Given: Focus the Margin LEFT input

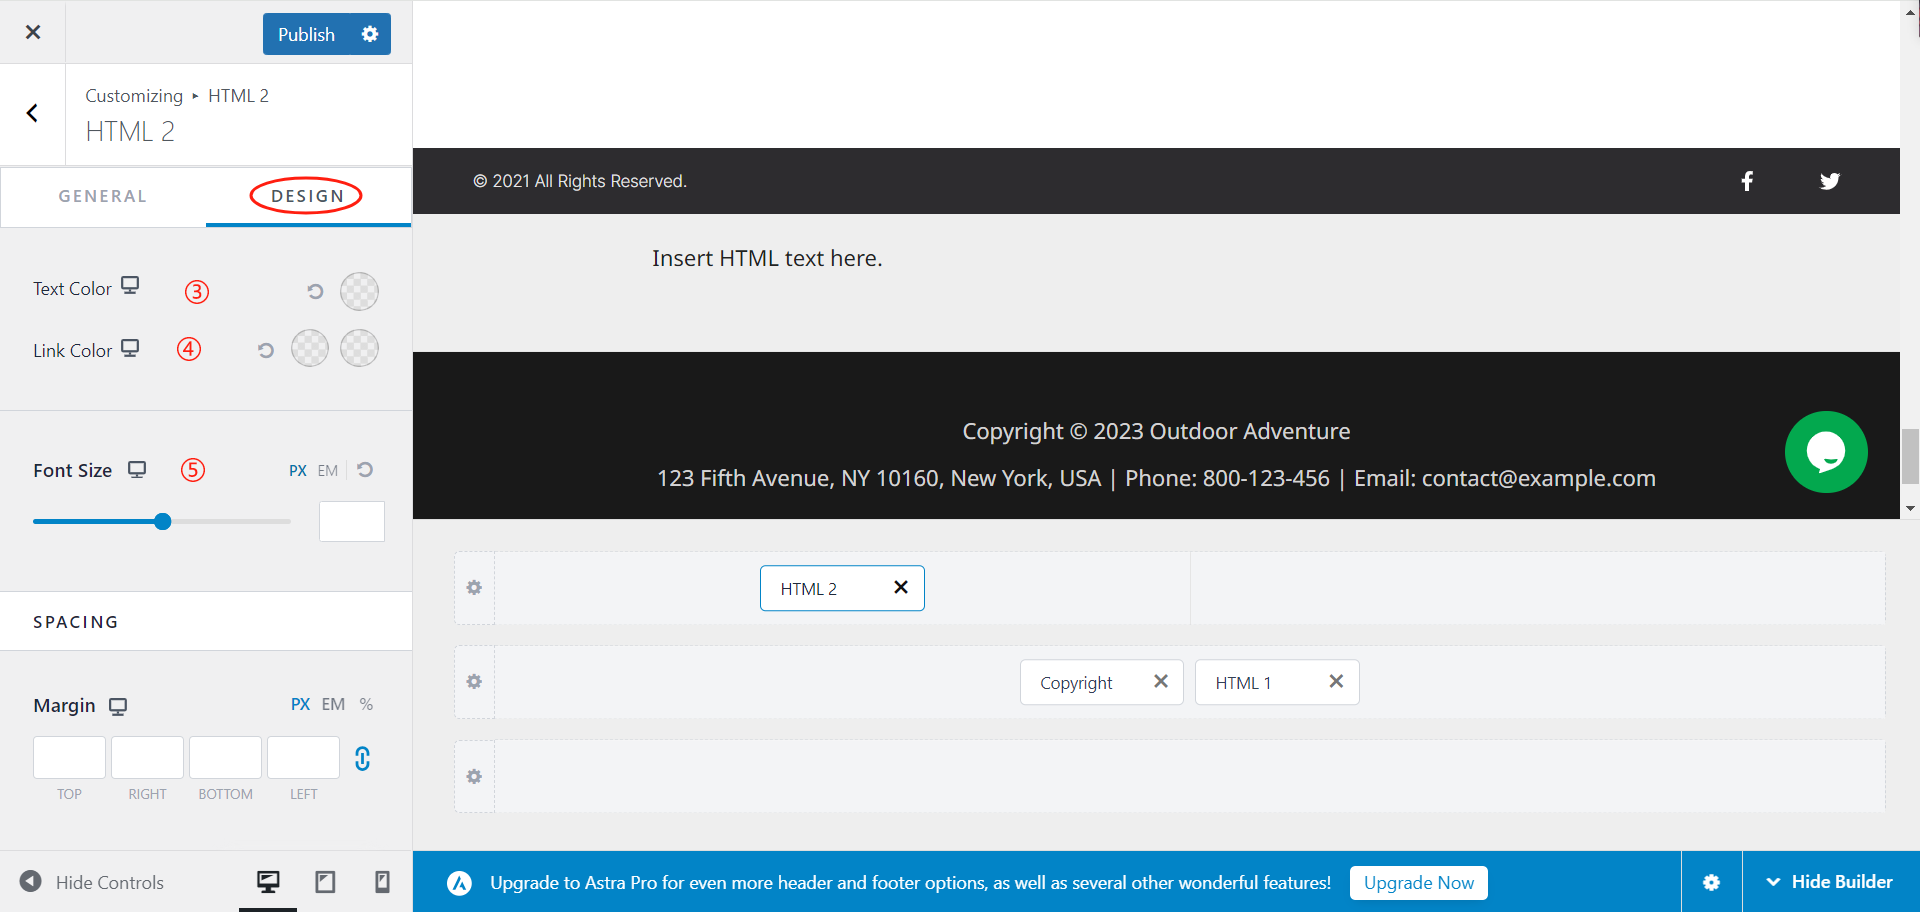Looking at the screenshot, I should click(x=303, y=757).
